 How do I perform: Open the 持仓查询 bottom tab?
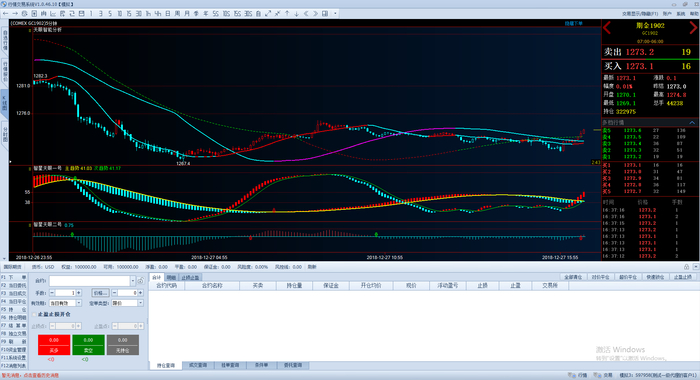click(x=166, y=365)
